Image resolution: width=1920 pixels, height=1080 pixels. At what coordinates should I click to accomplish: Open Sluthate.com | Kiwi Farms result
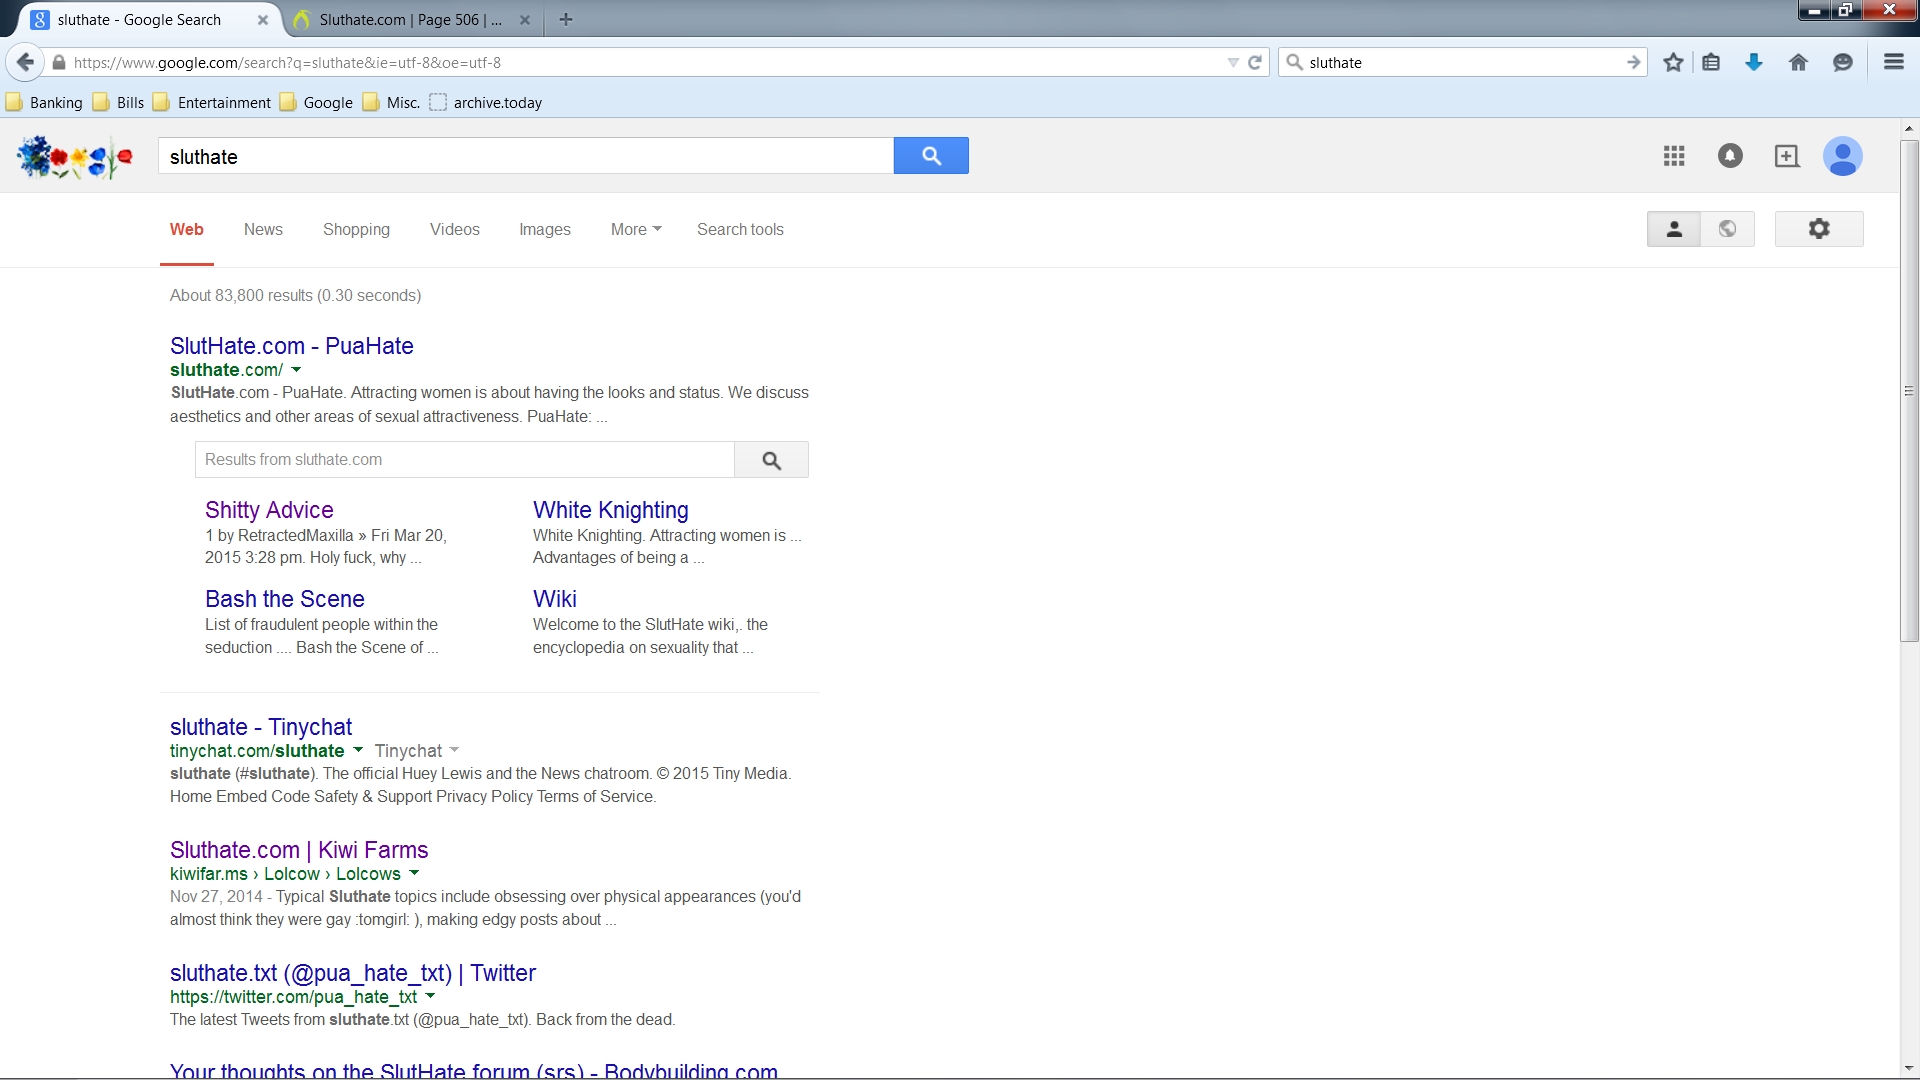(299, 850)
